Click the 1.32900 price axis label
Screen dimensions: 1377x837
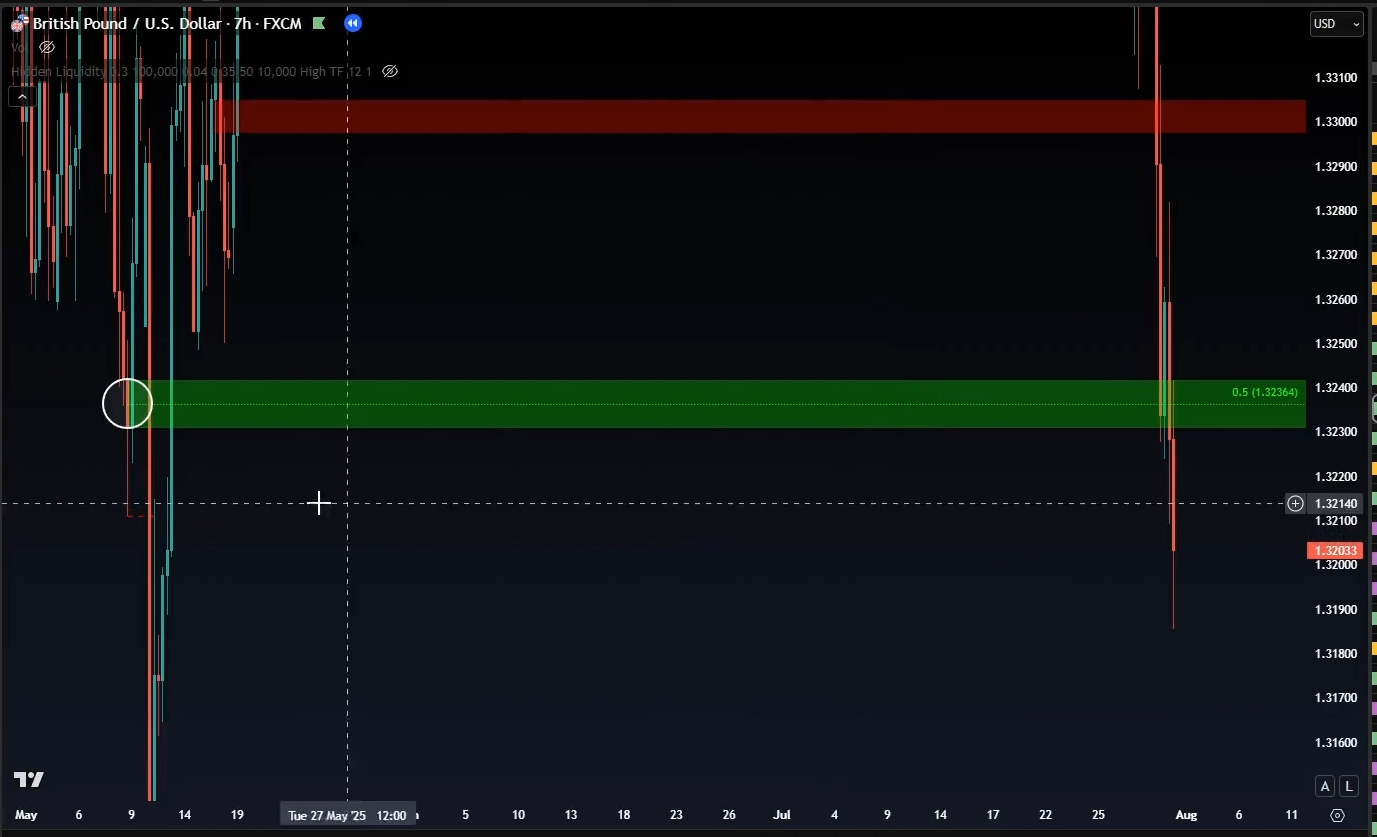click(1336, 166)
